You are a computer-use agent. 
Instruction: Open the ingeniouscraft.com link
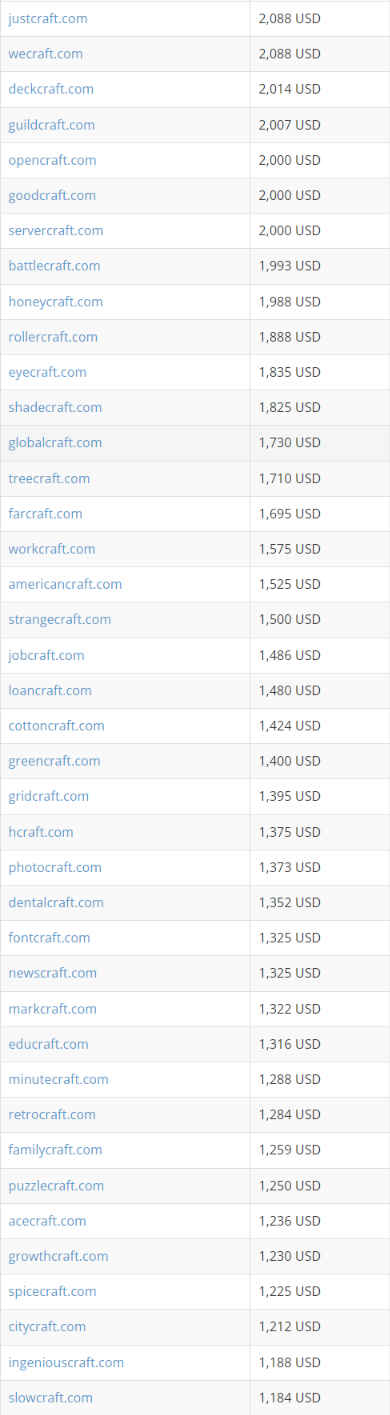66,1362
